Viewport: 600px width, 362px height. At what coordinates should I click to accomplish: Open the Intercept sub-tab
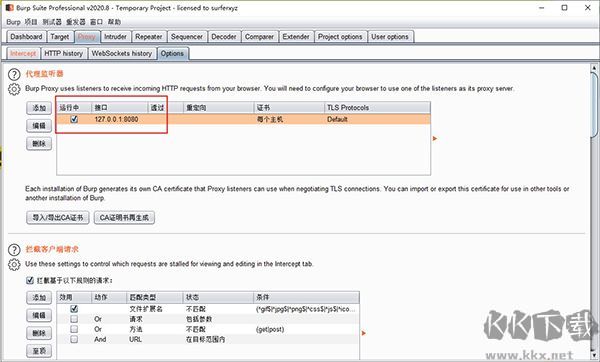pyautogui.click(x=23, y=53)
